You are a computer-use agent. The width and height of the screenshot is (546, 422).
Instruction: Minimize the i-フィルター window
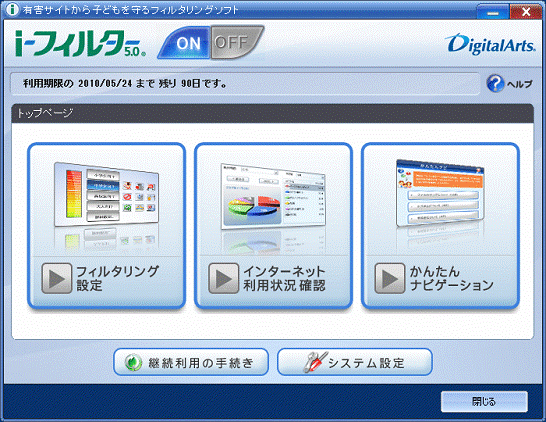pyautogui.click(x=493, y=12)
